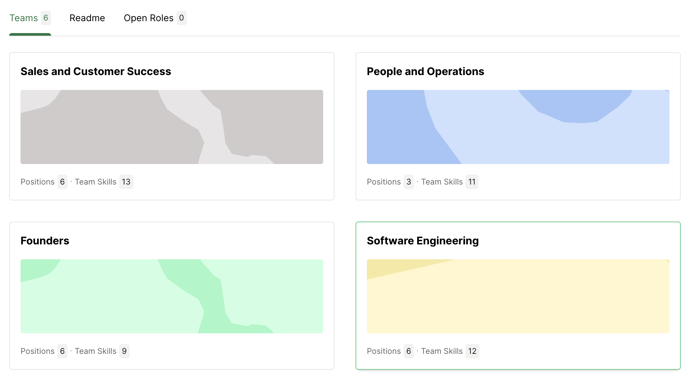This screenshot has height=377, width=688.
Task: Click the Teams count badge 6
Action: tap(46, 18)
